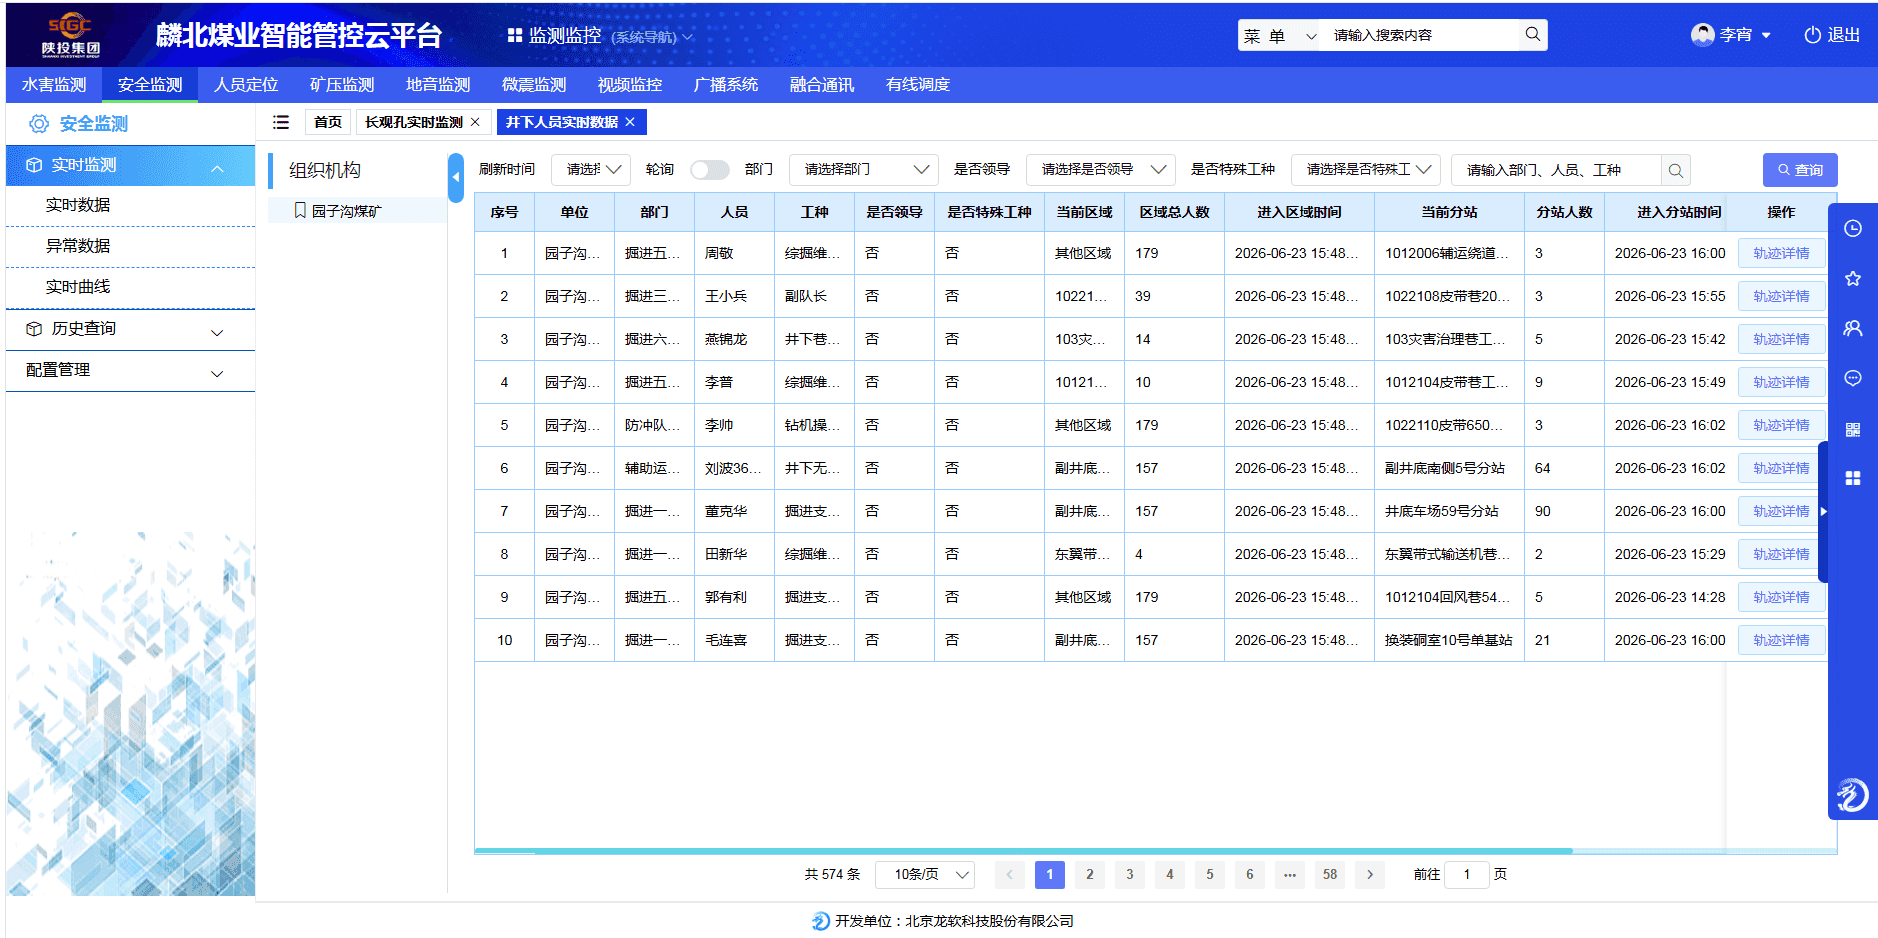Collapse the 实时监测 menu section
1878x938 pixels.
pos(217,168)
